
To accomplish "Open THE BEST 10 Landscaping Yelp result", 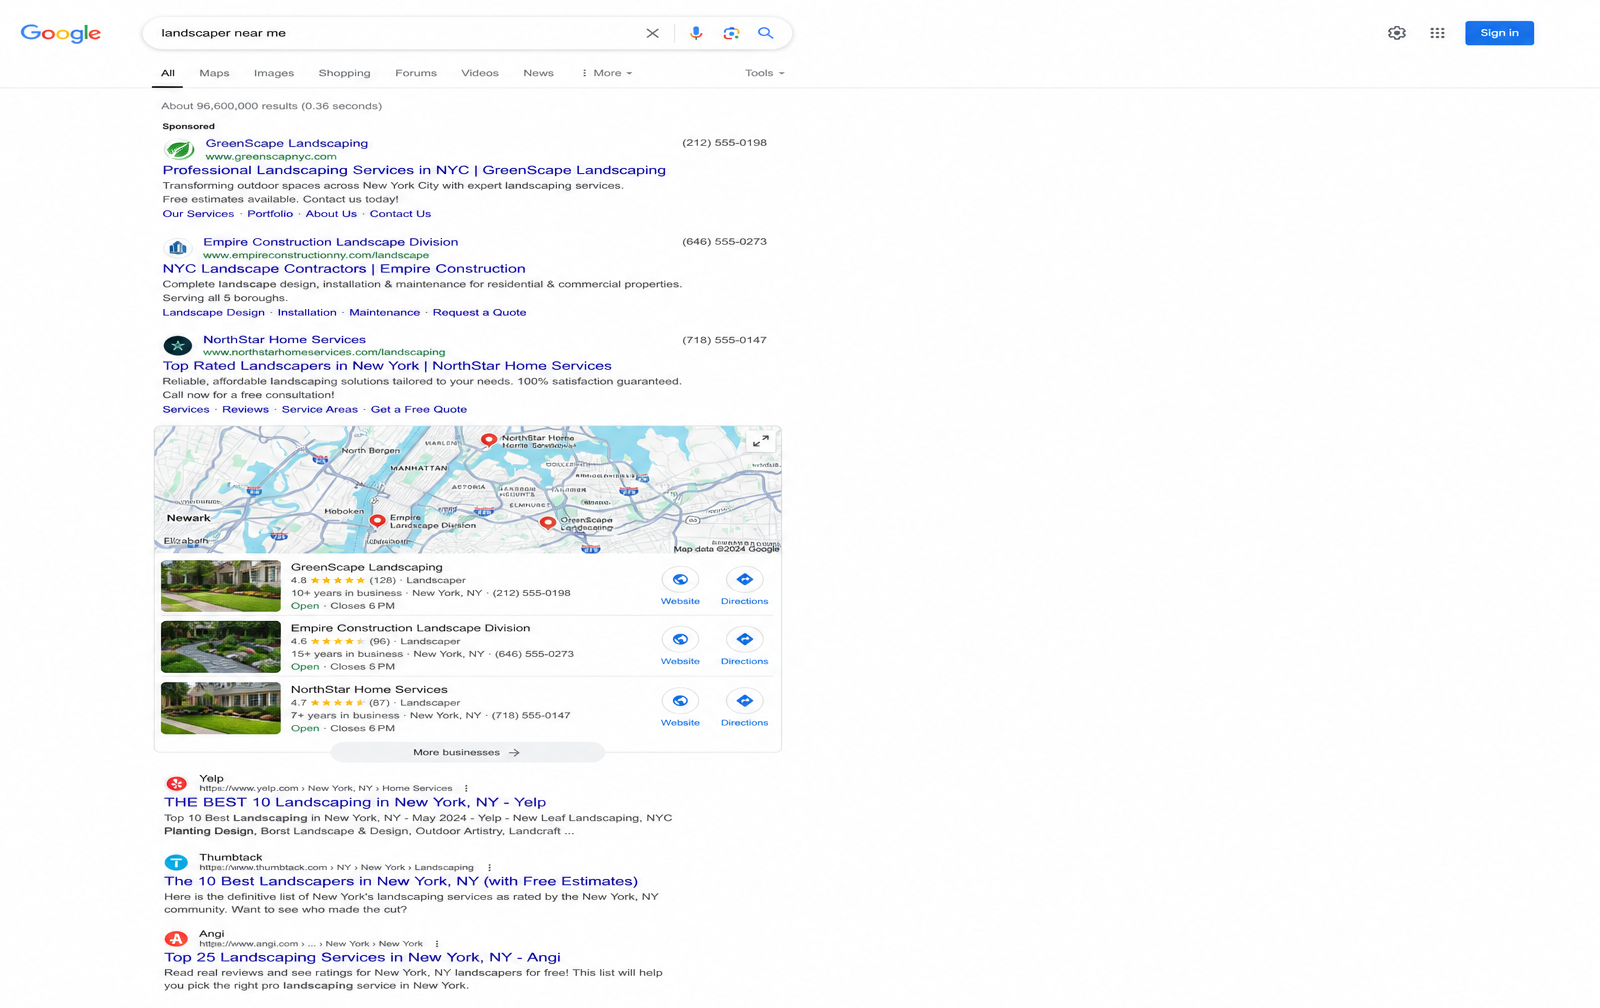I will point(355,802).
